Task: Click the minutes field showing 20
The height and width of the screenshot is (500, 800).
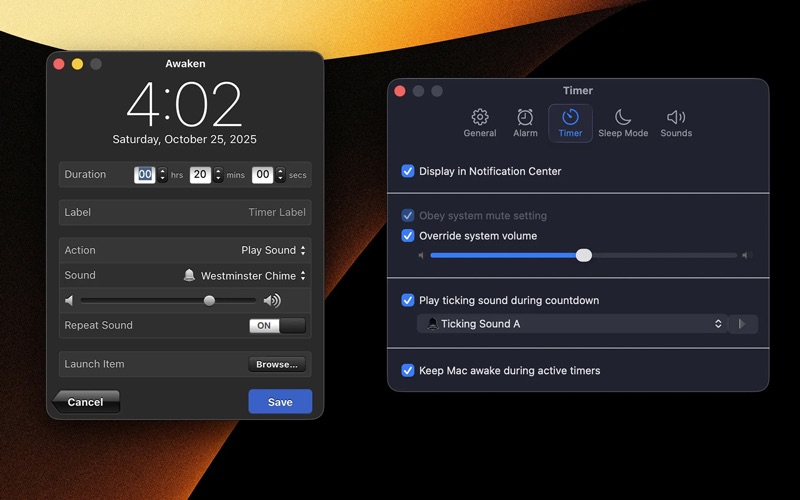Action: coord(200,174)
